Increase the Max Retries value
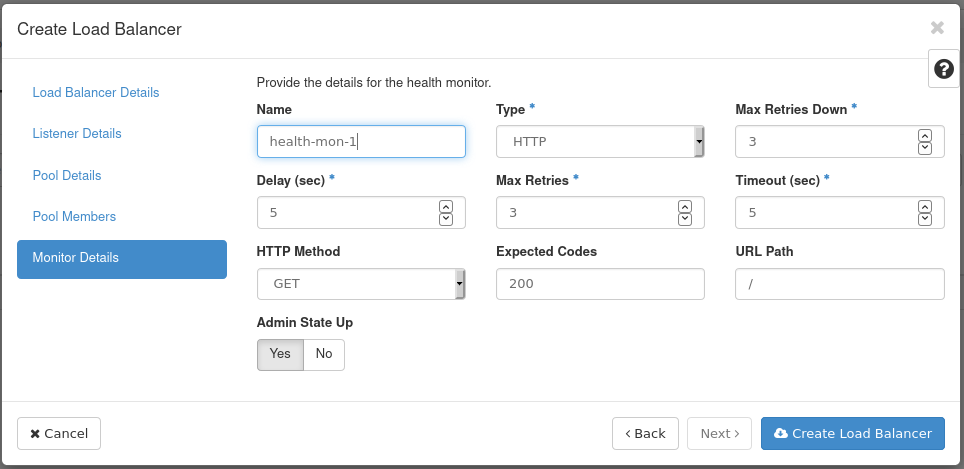The image size is (964, 469). (685, 207)
